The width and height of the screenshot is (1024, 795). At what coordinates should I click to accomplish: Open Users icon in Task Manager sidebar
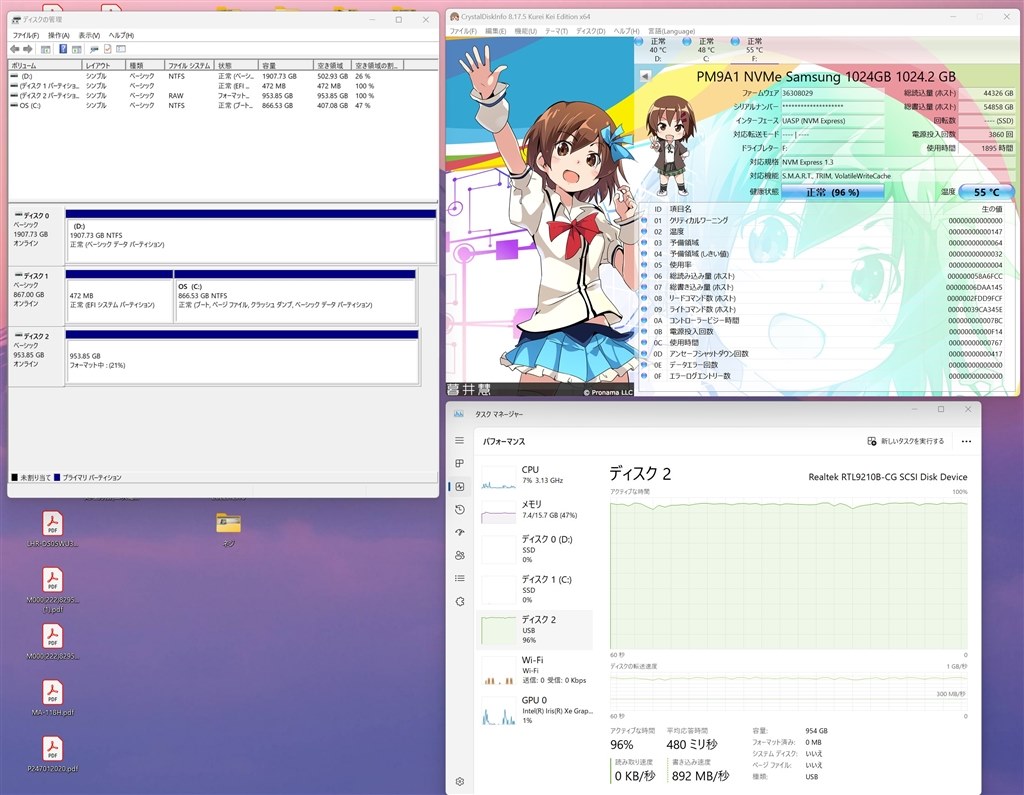[460, 555]
